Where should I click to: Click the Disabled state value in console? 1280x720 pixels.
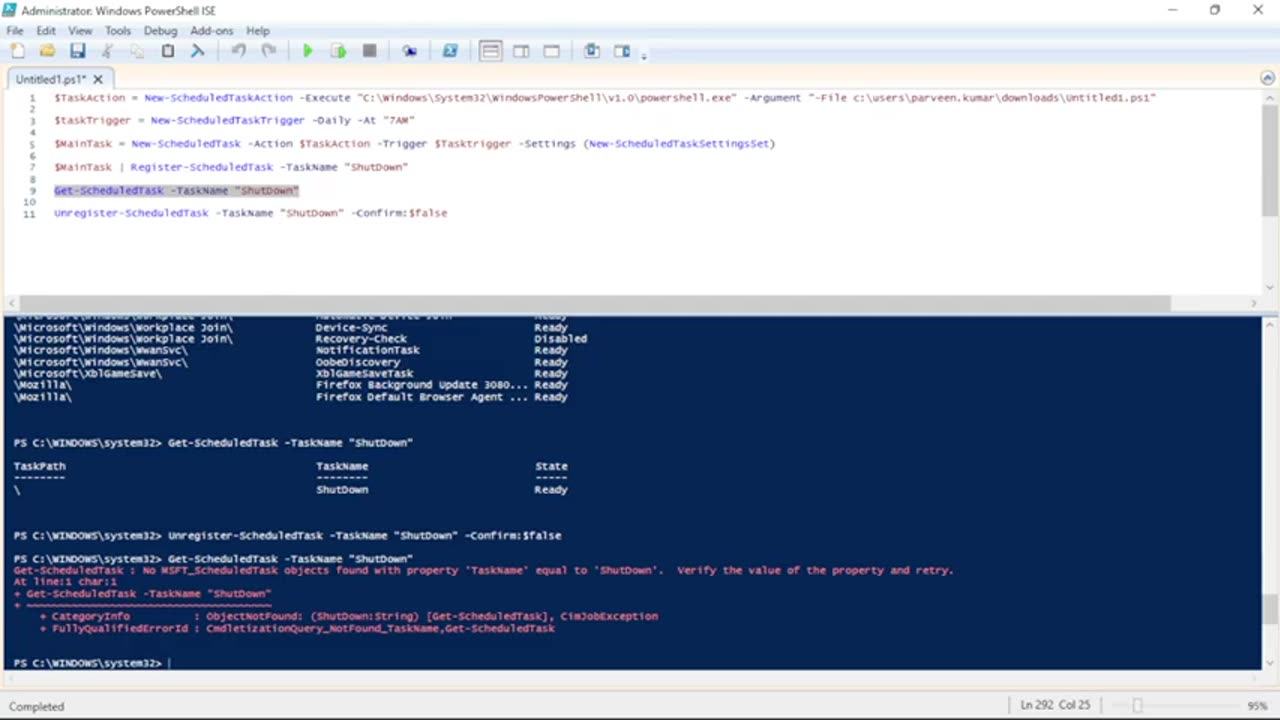point(560,339)
